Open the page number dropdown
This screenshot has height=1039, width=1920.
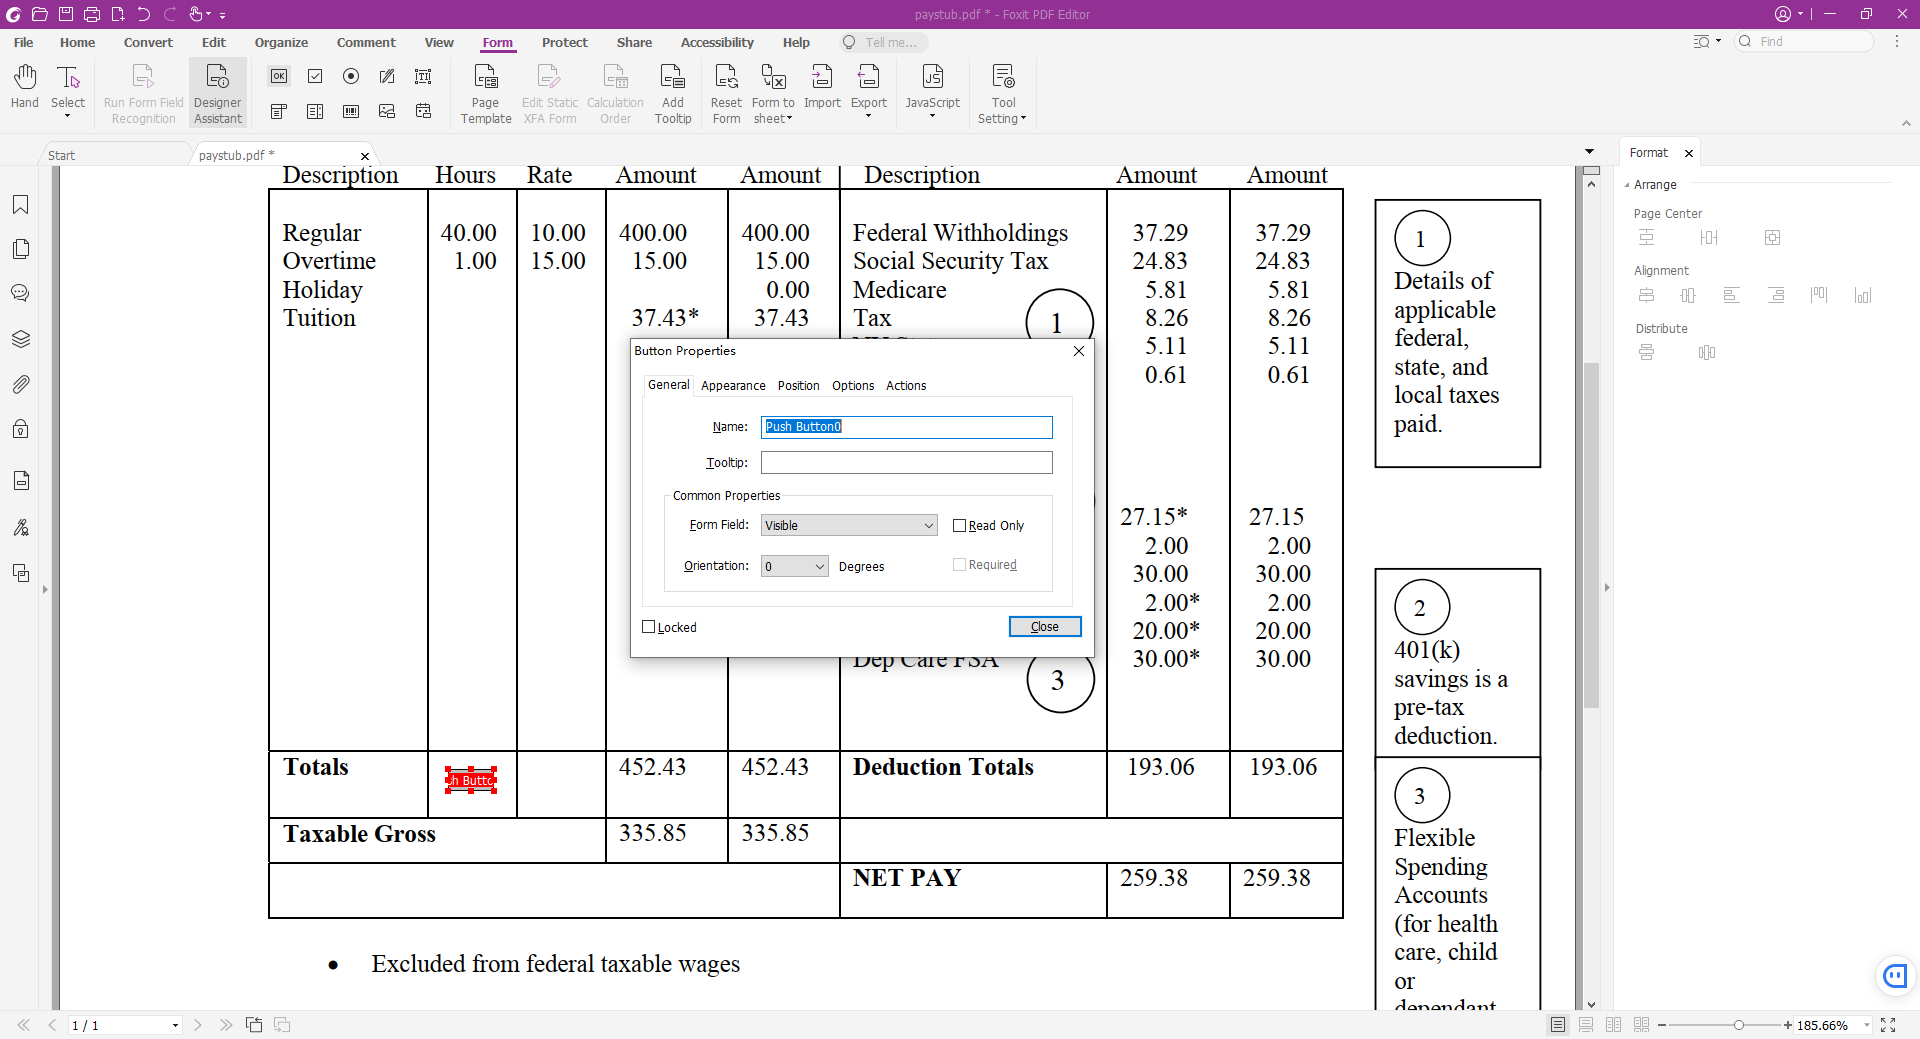[175, 1025]
